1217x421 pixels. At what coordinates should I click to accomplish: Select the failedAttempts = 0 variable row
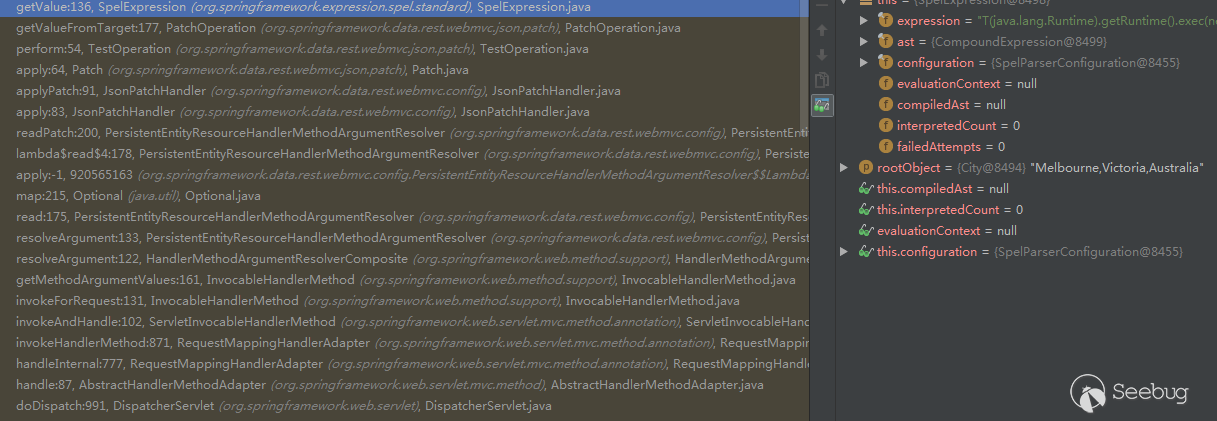(1025, 147)
